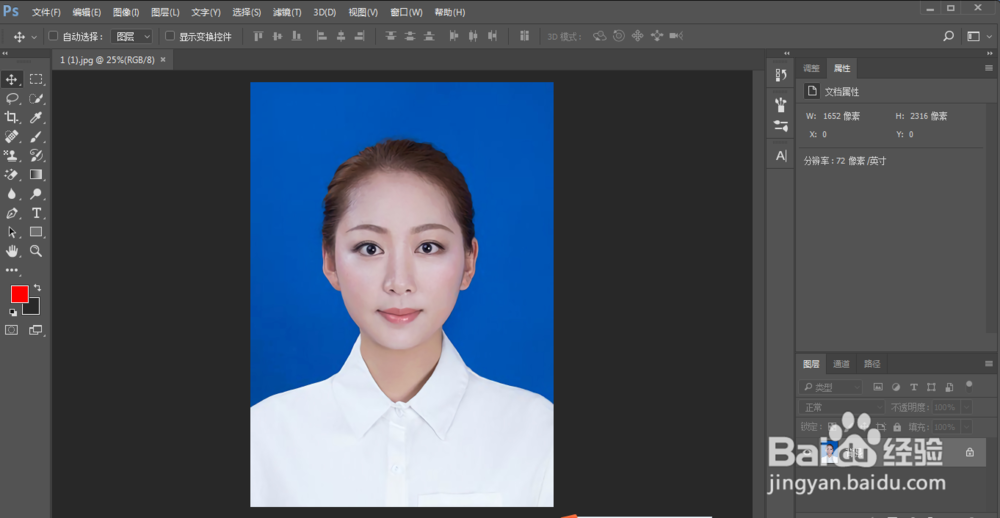Open the Character panel icon
Screen dimensions: 1000x518
click(x=781, y=156)
